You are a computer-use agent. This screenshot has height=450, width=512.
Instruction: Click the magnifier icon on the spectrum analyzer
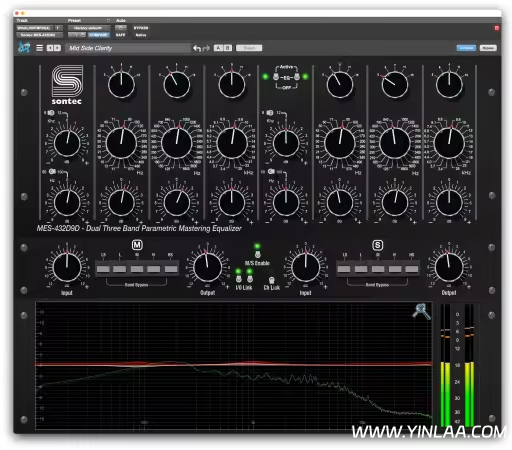click(421, 311)
